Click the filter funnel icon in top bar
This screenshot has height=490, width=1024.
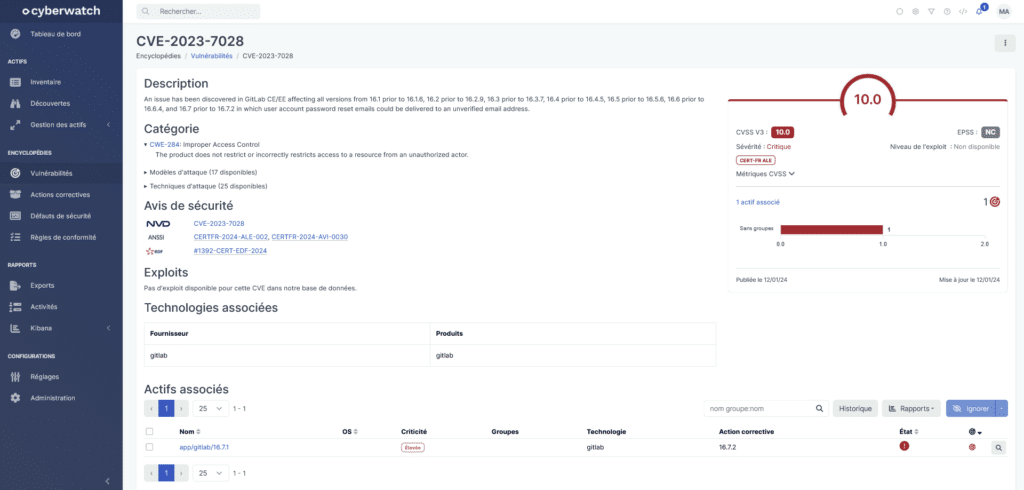coord(931,11)
